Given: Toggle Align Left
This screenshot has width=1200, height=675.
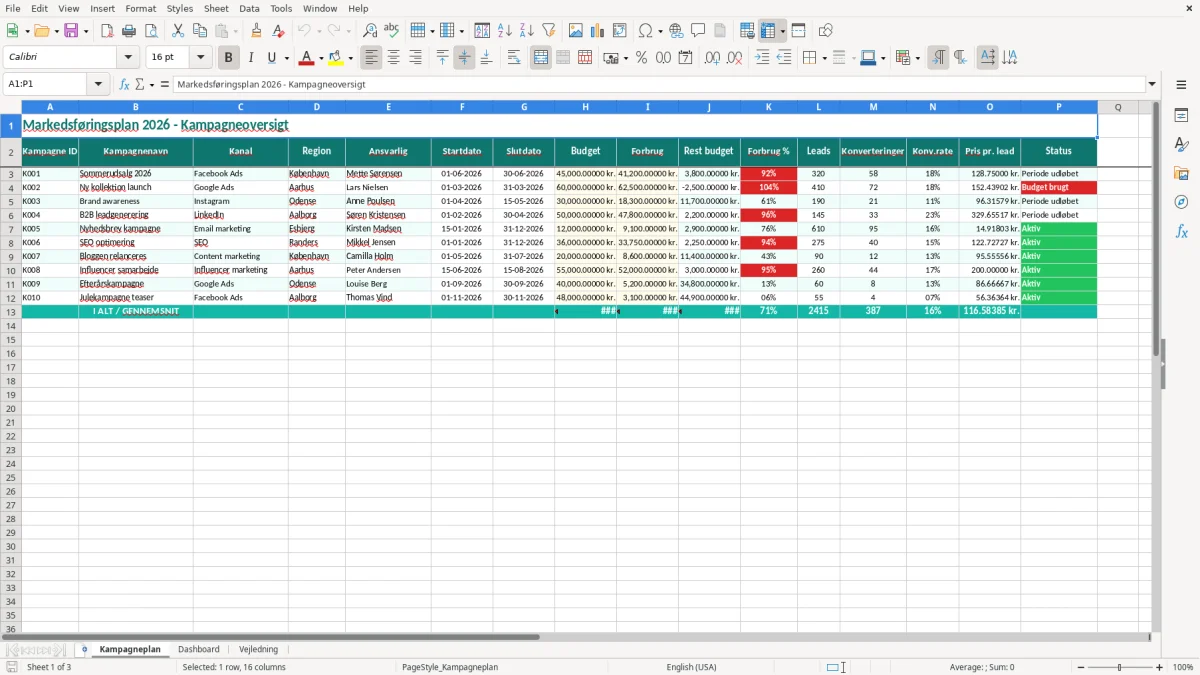Looking at the screenshot, I should tap(372, 58).
